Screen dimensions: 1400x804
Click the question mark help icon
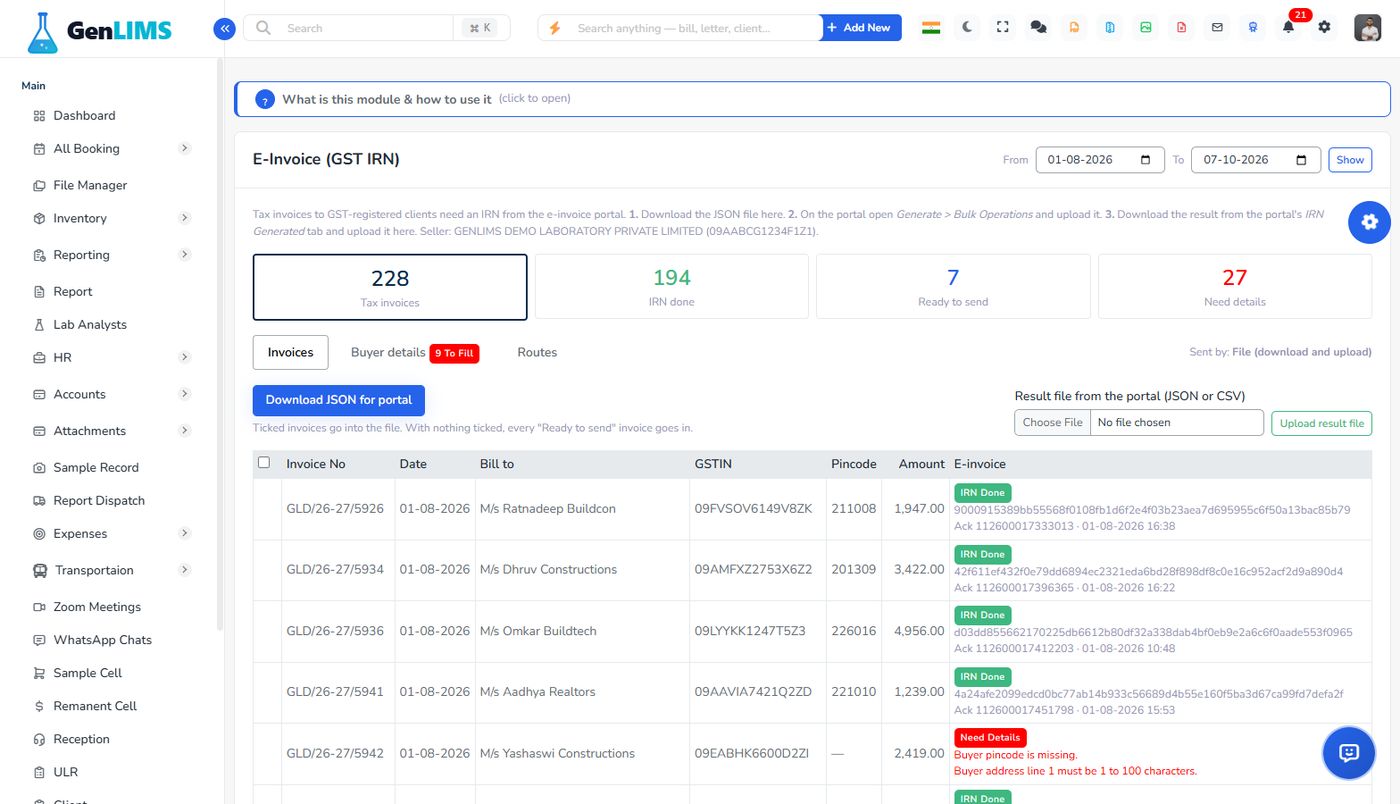[265, 100]
